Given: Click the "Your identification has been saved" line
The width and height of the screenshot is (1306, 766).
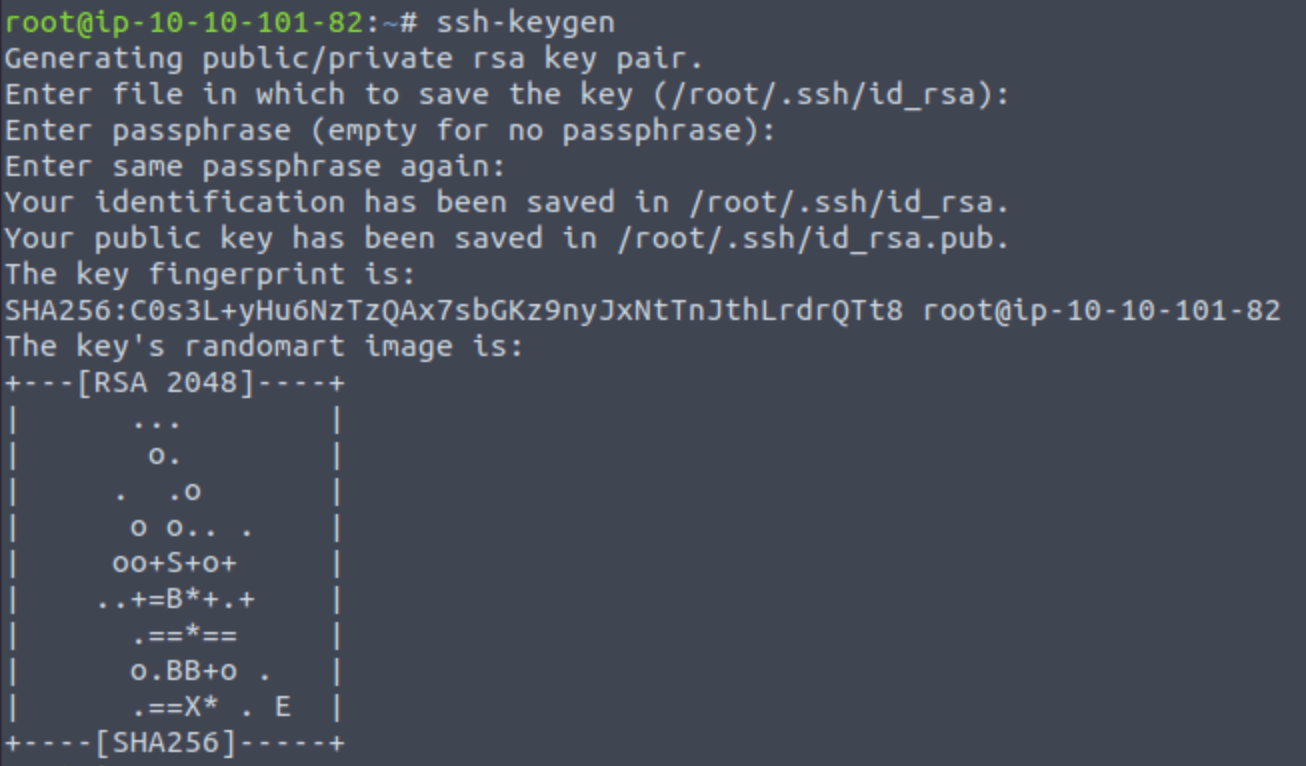Looking at the screenshot, I should pos(507,203).
